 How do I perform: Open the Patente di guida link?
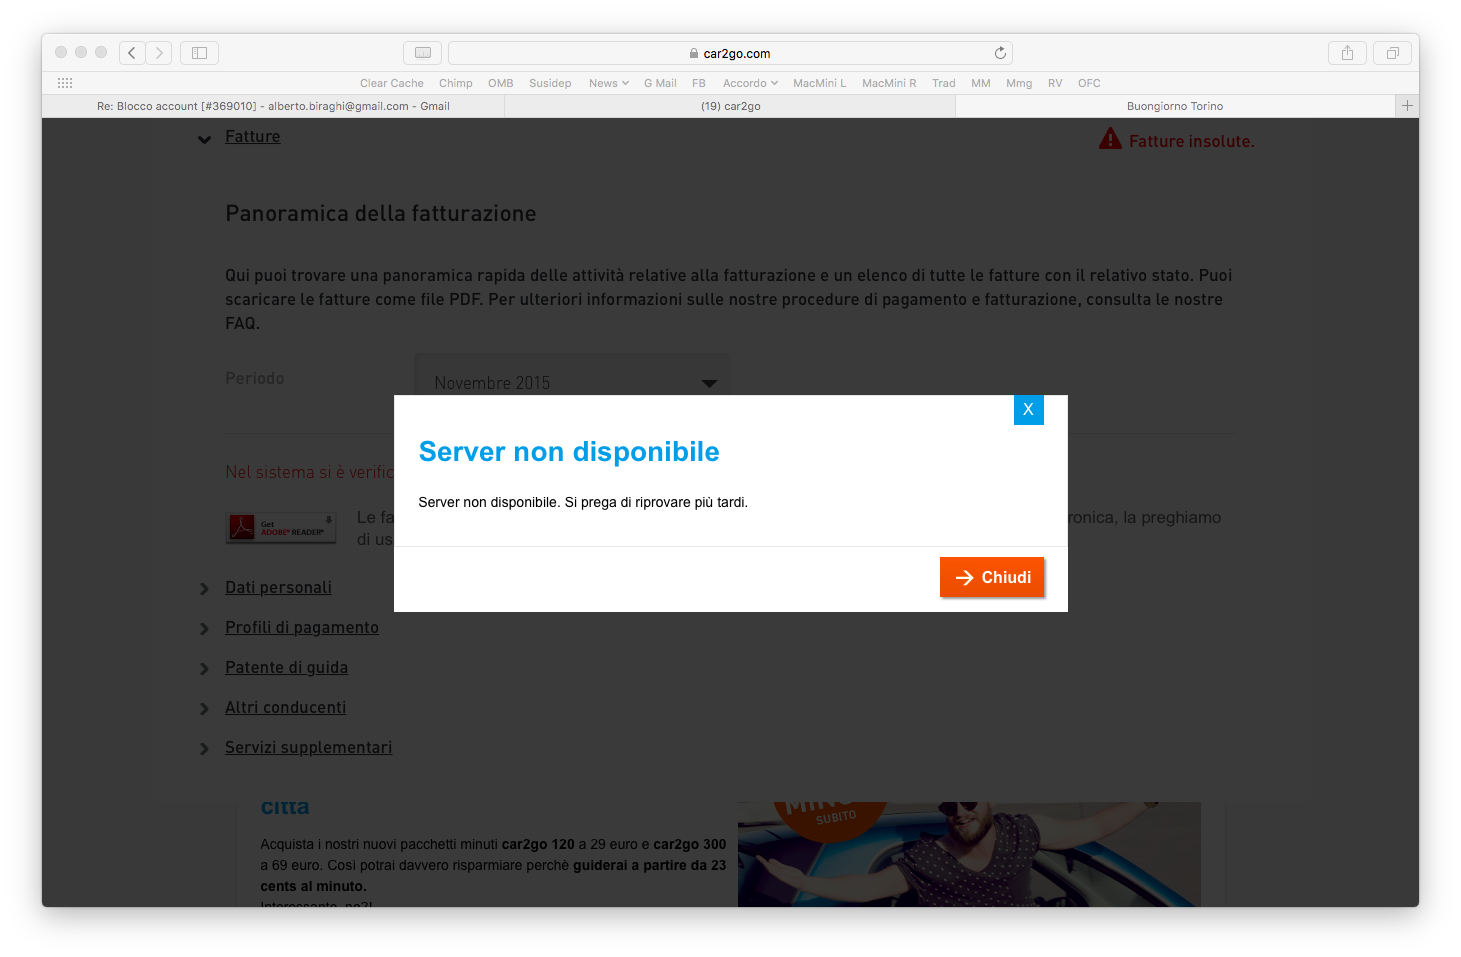[286, 668]
